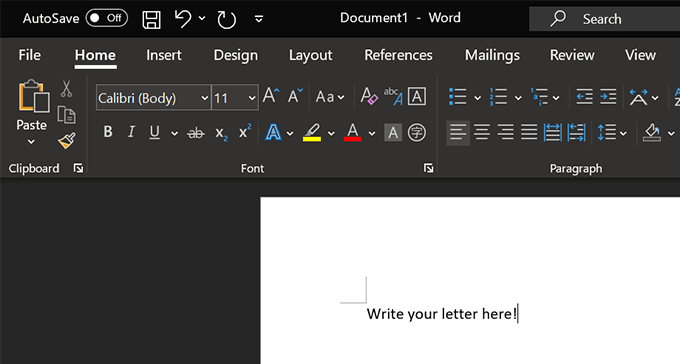680x364 pixels.
Task: Open the Change Case Aa menu
Action: pos(330,97)
